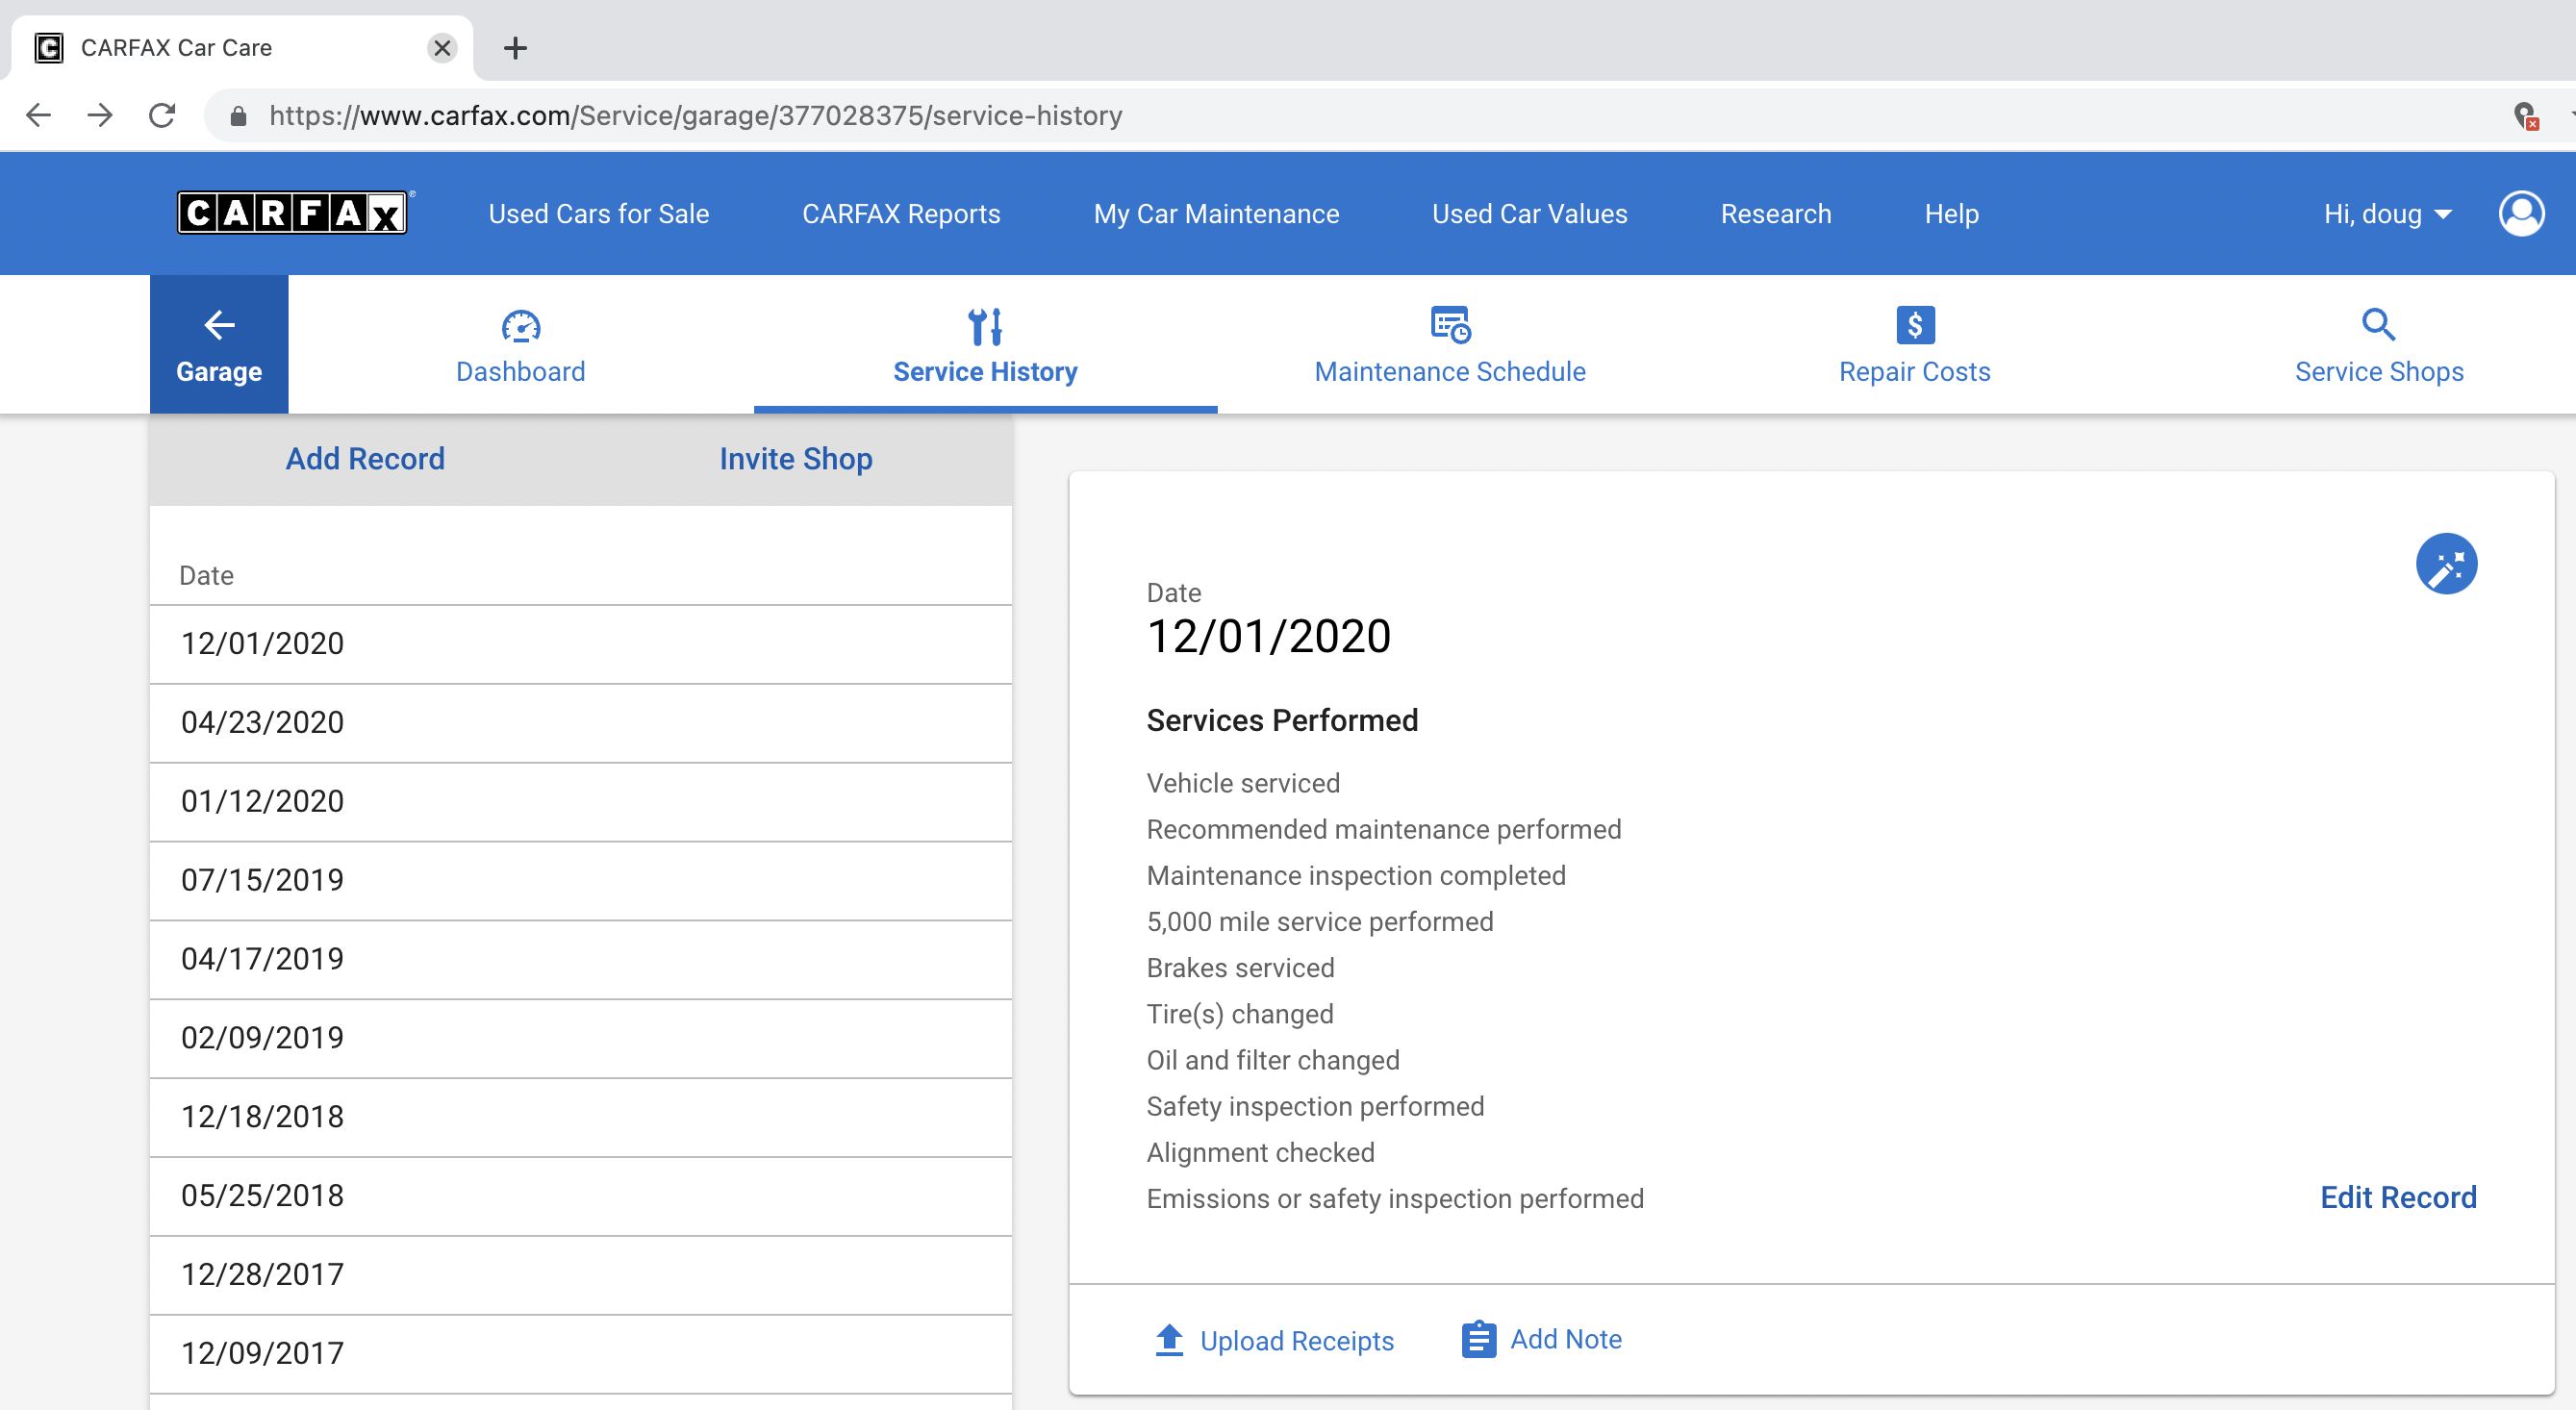The width and height of the screenshot is (2576, 1410).
Task: Select the Service History tab label
Action: point(985,372)
